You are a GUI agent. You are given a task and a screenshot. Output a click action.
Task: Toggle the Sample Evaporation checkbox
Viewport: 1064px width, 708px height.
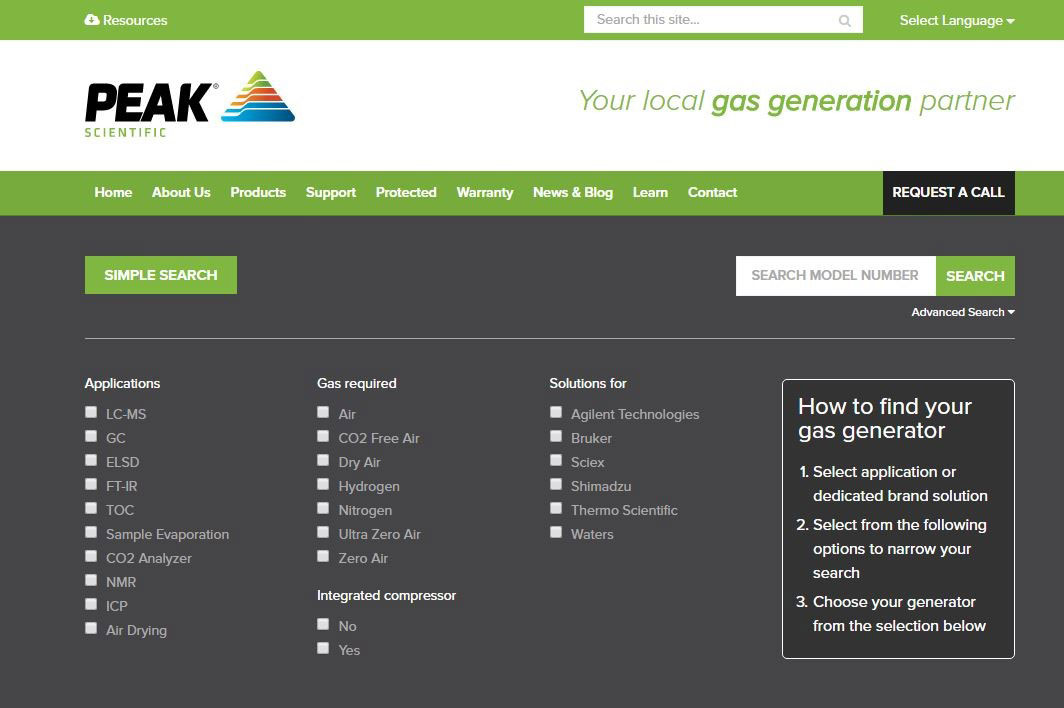point(91,532)
